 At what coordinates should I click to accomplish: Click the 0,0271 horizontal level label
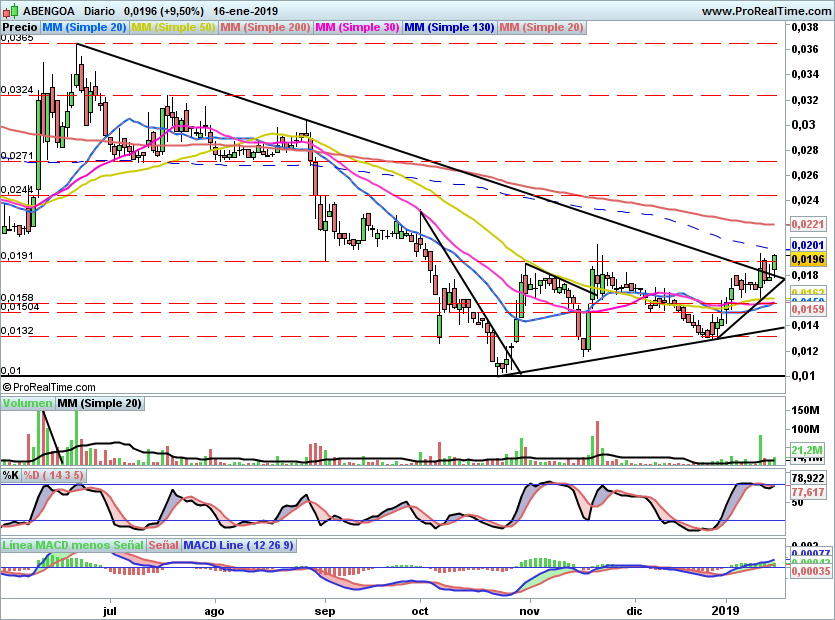coord(17,156)
